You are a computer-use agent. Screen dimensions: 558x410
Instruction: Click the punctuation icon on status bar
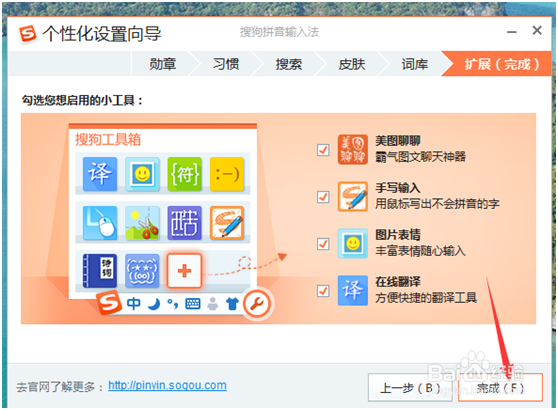click(173, 304)
